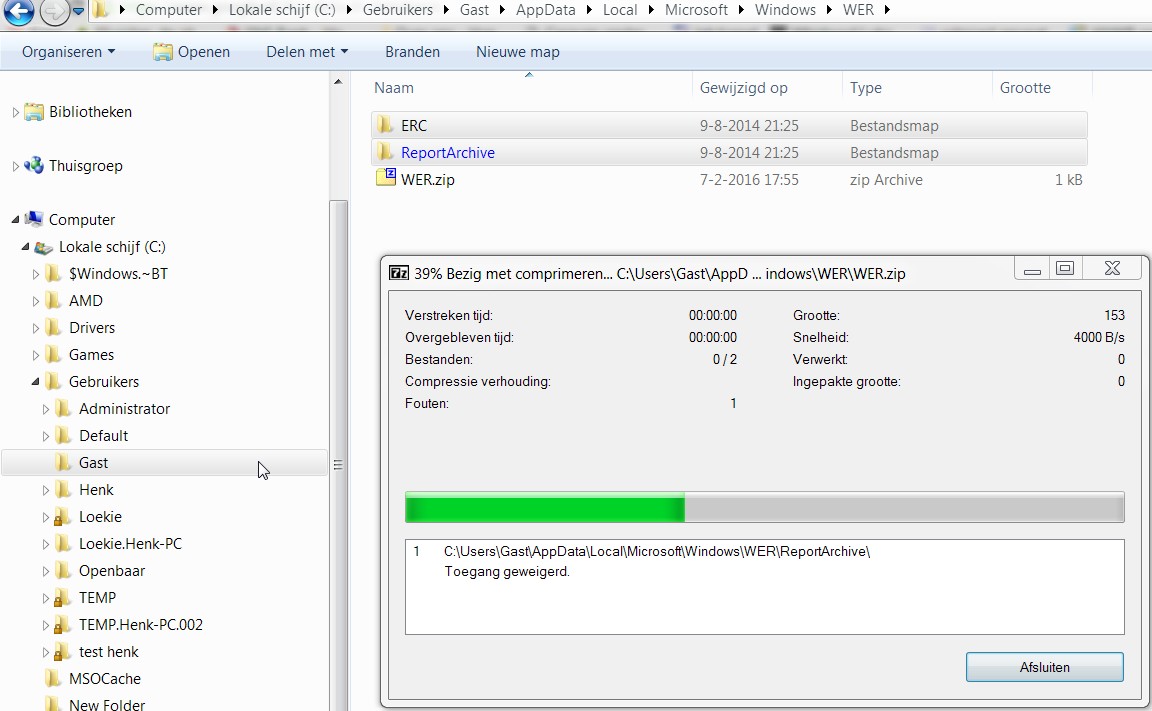Sort files by the Naam column header
Image resolution: width=1152 pixels, height=711 pixels.
tap(529, 88)
